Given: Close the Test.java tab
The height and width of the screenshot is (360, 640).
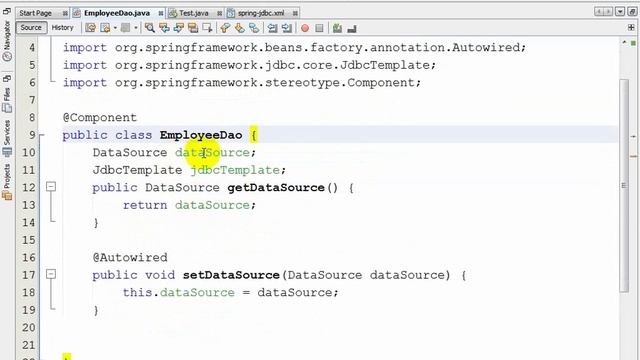Looking at the screenshot, I should [x=220, y=13].
